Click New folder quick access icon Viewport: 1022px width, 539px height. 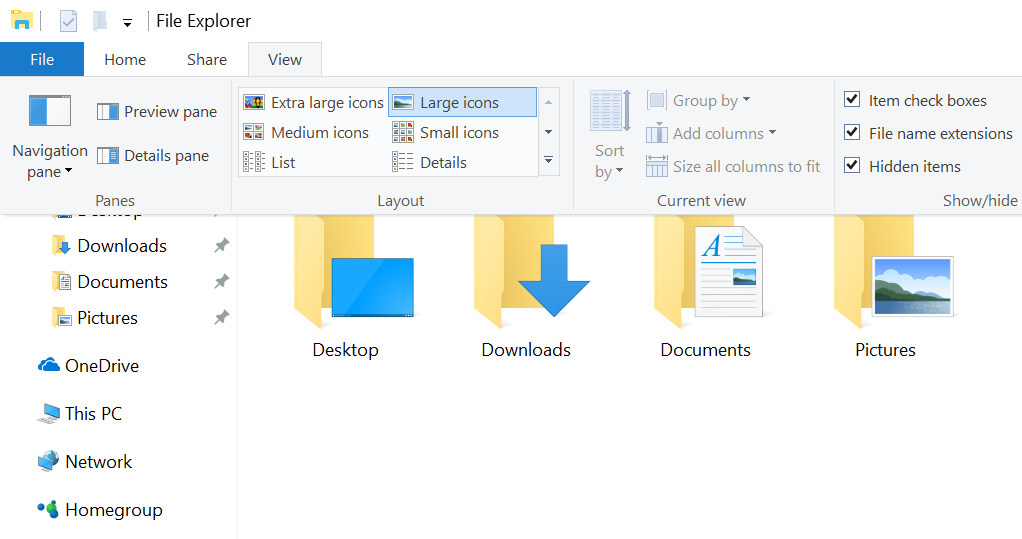pyautogui.click(x=100, y=21)
